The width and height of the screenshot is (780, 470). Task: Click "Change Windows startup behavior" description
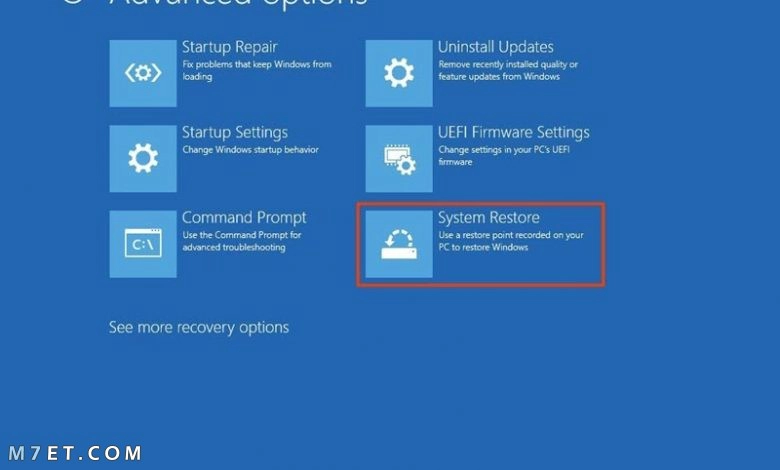click(x=250, y=150)
